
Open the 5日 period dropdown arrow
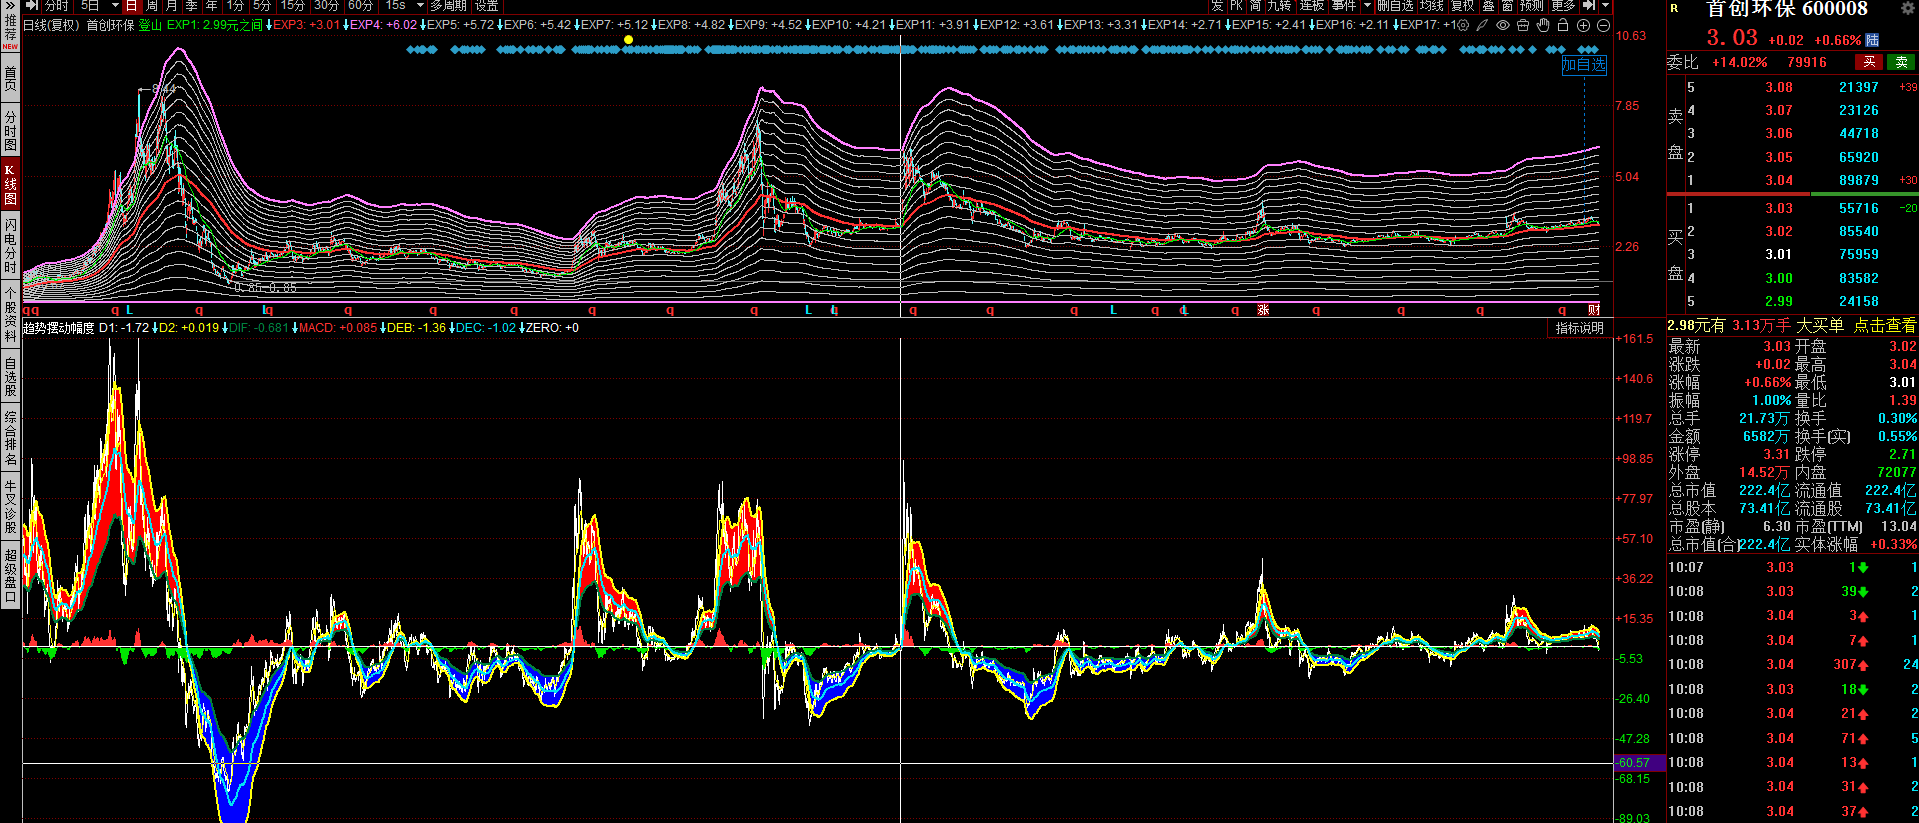[x=114, y=6]
